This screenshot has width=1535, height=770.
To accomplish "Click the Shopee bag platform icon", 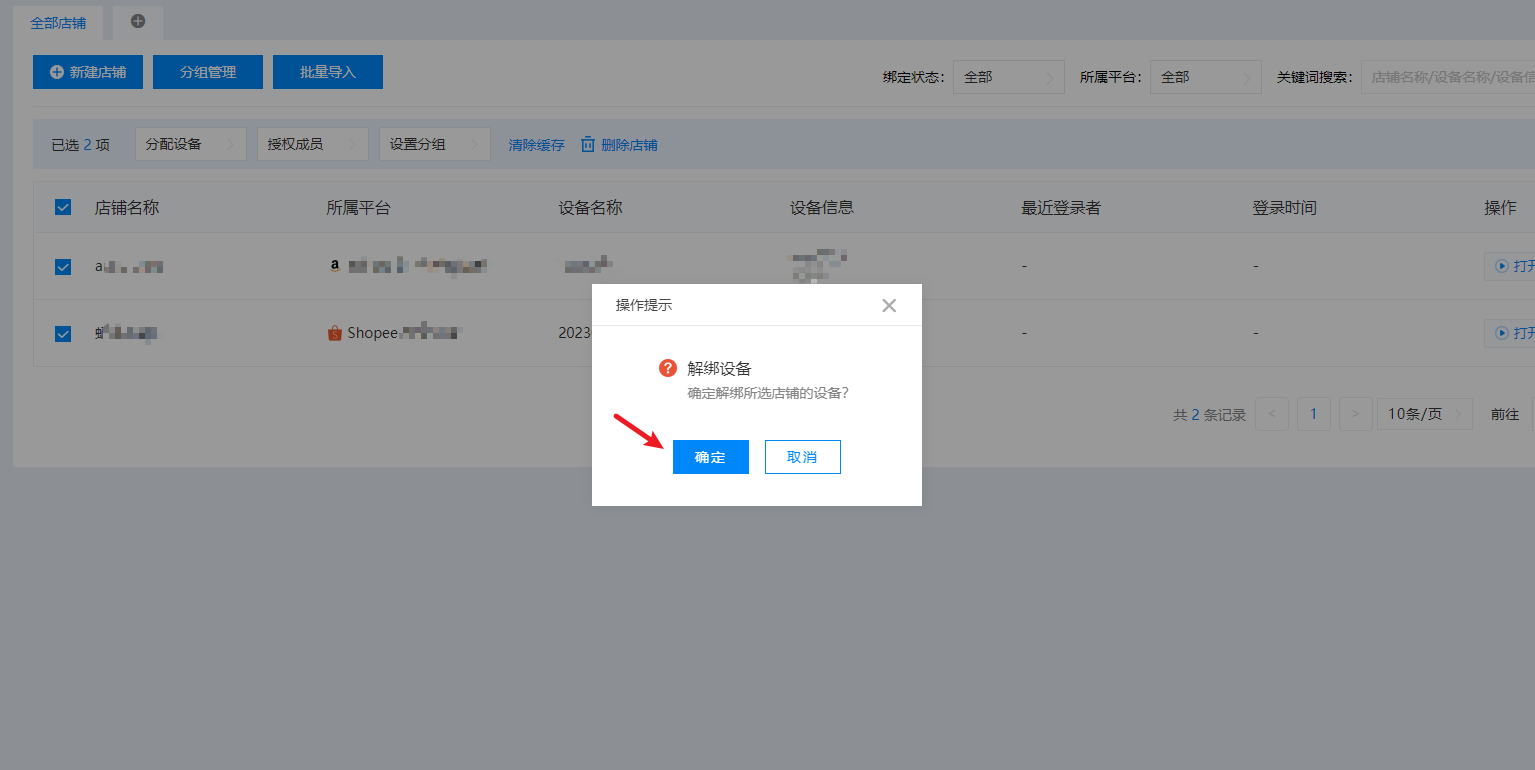I will (335, 333).
